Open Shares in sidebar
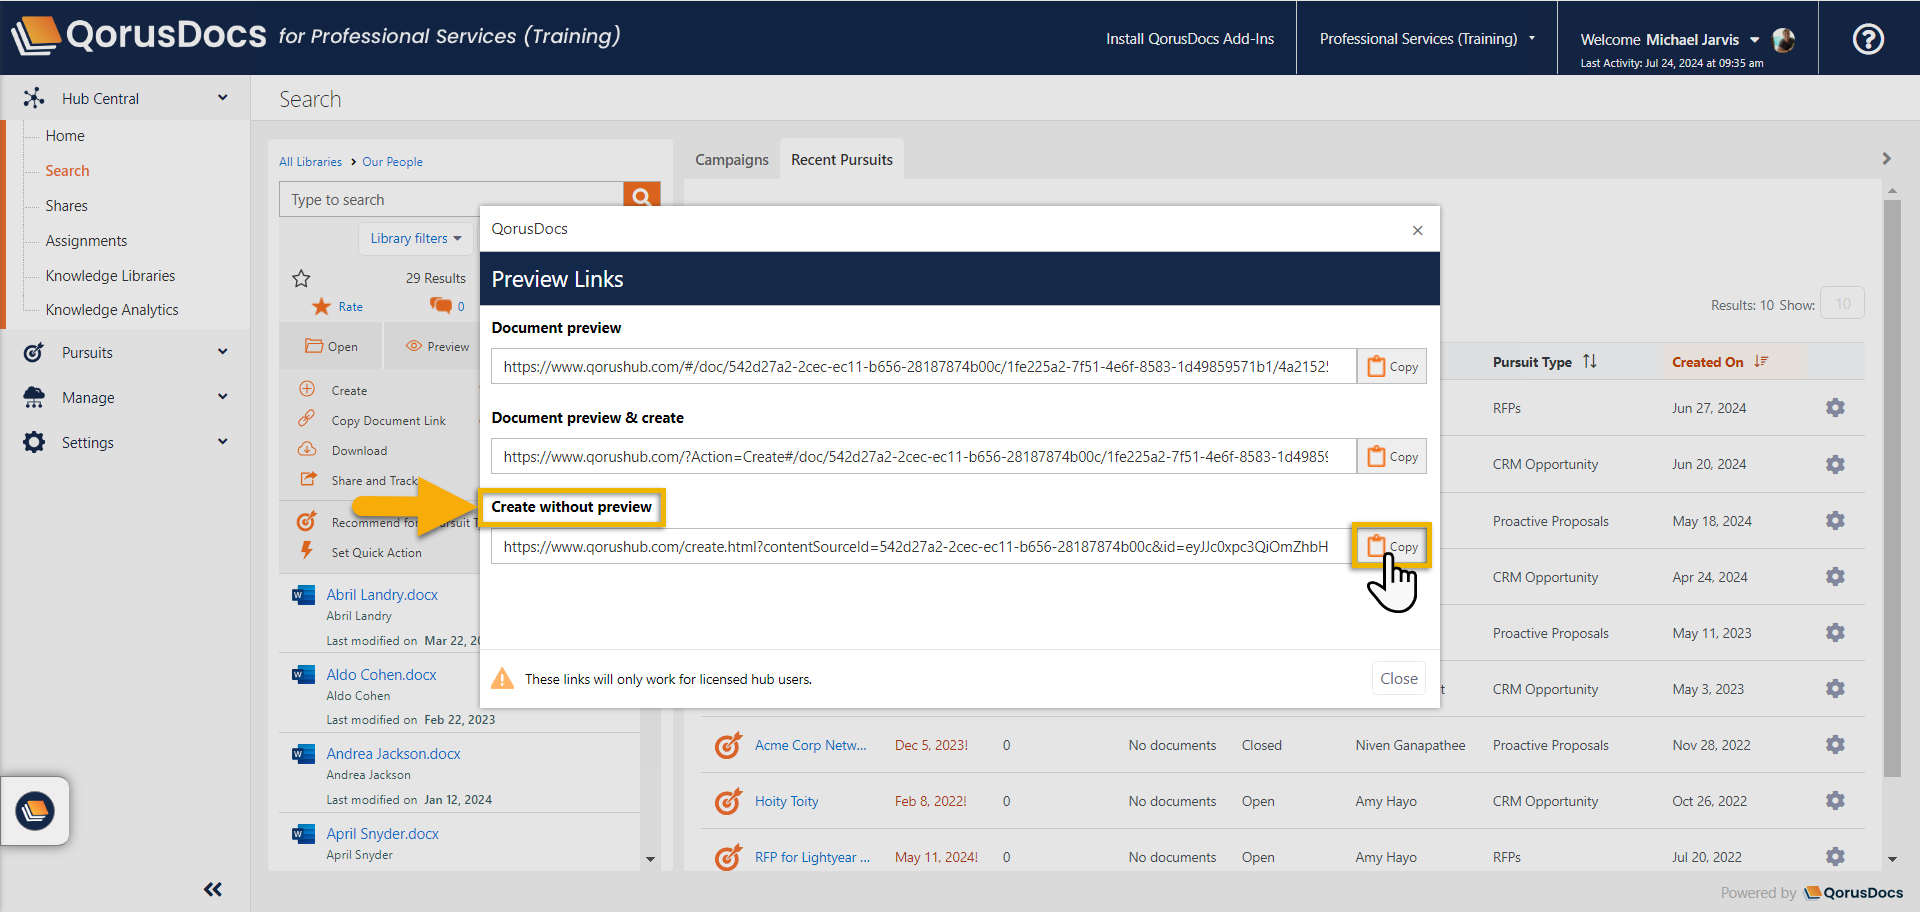Image resolution: width=1920 pixels, height=912 pixels. (x=66, y=206)
